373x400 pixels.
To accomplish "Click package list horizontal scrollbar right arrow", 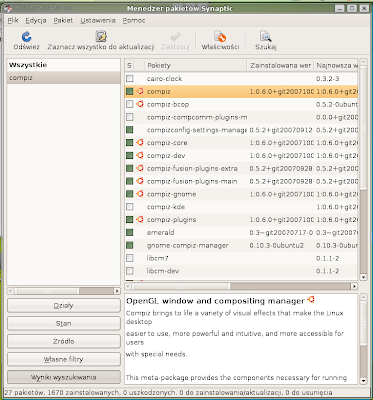I will (354, 286).
